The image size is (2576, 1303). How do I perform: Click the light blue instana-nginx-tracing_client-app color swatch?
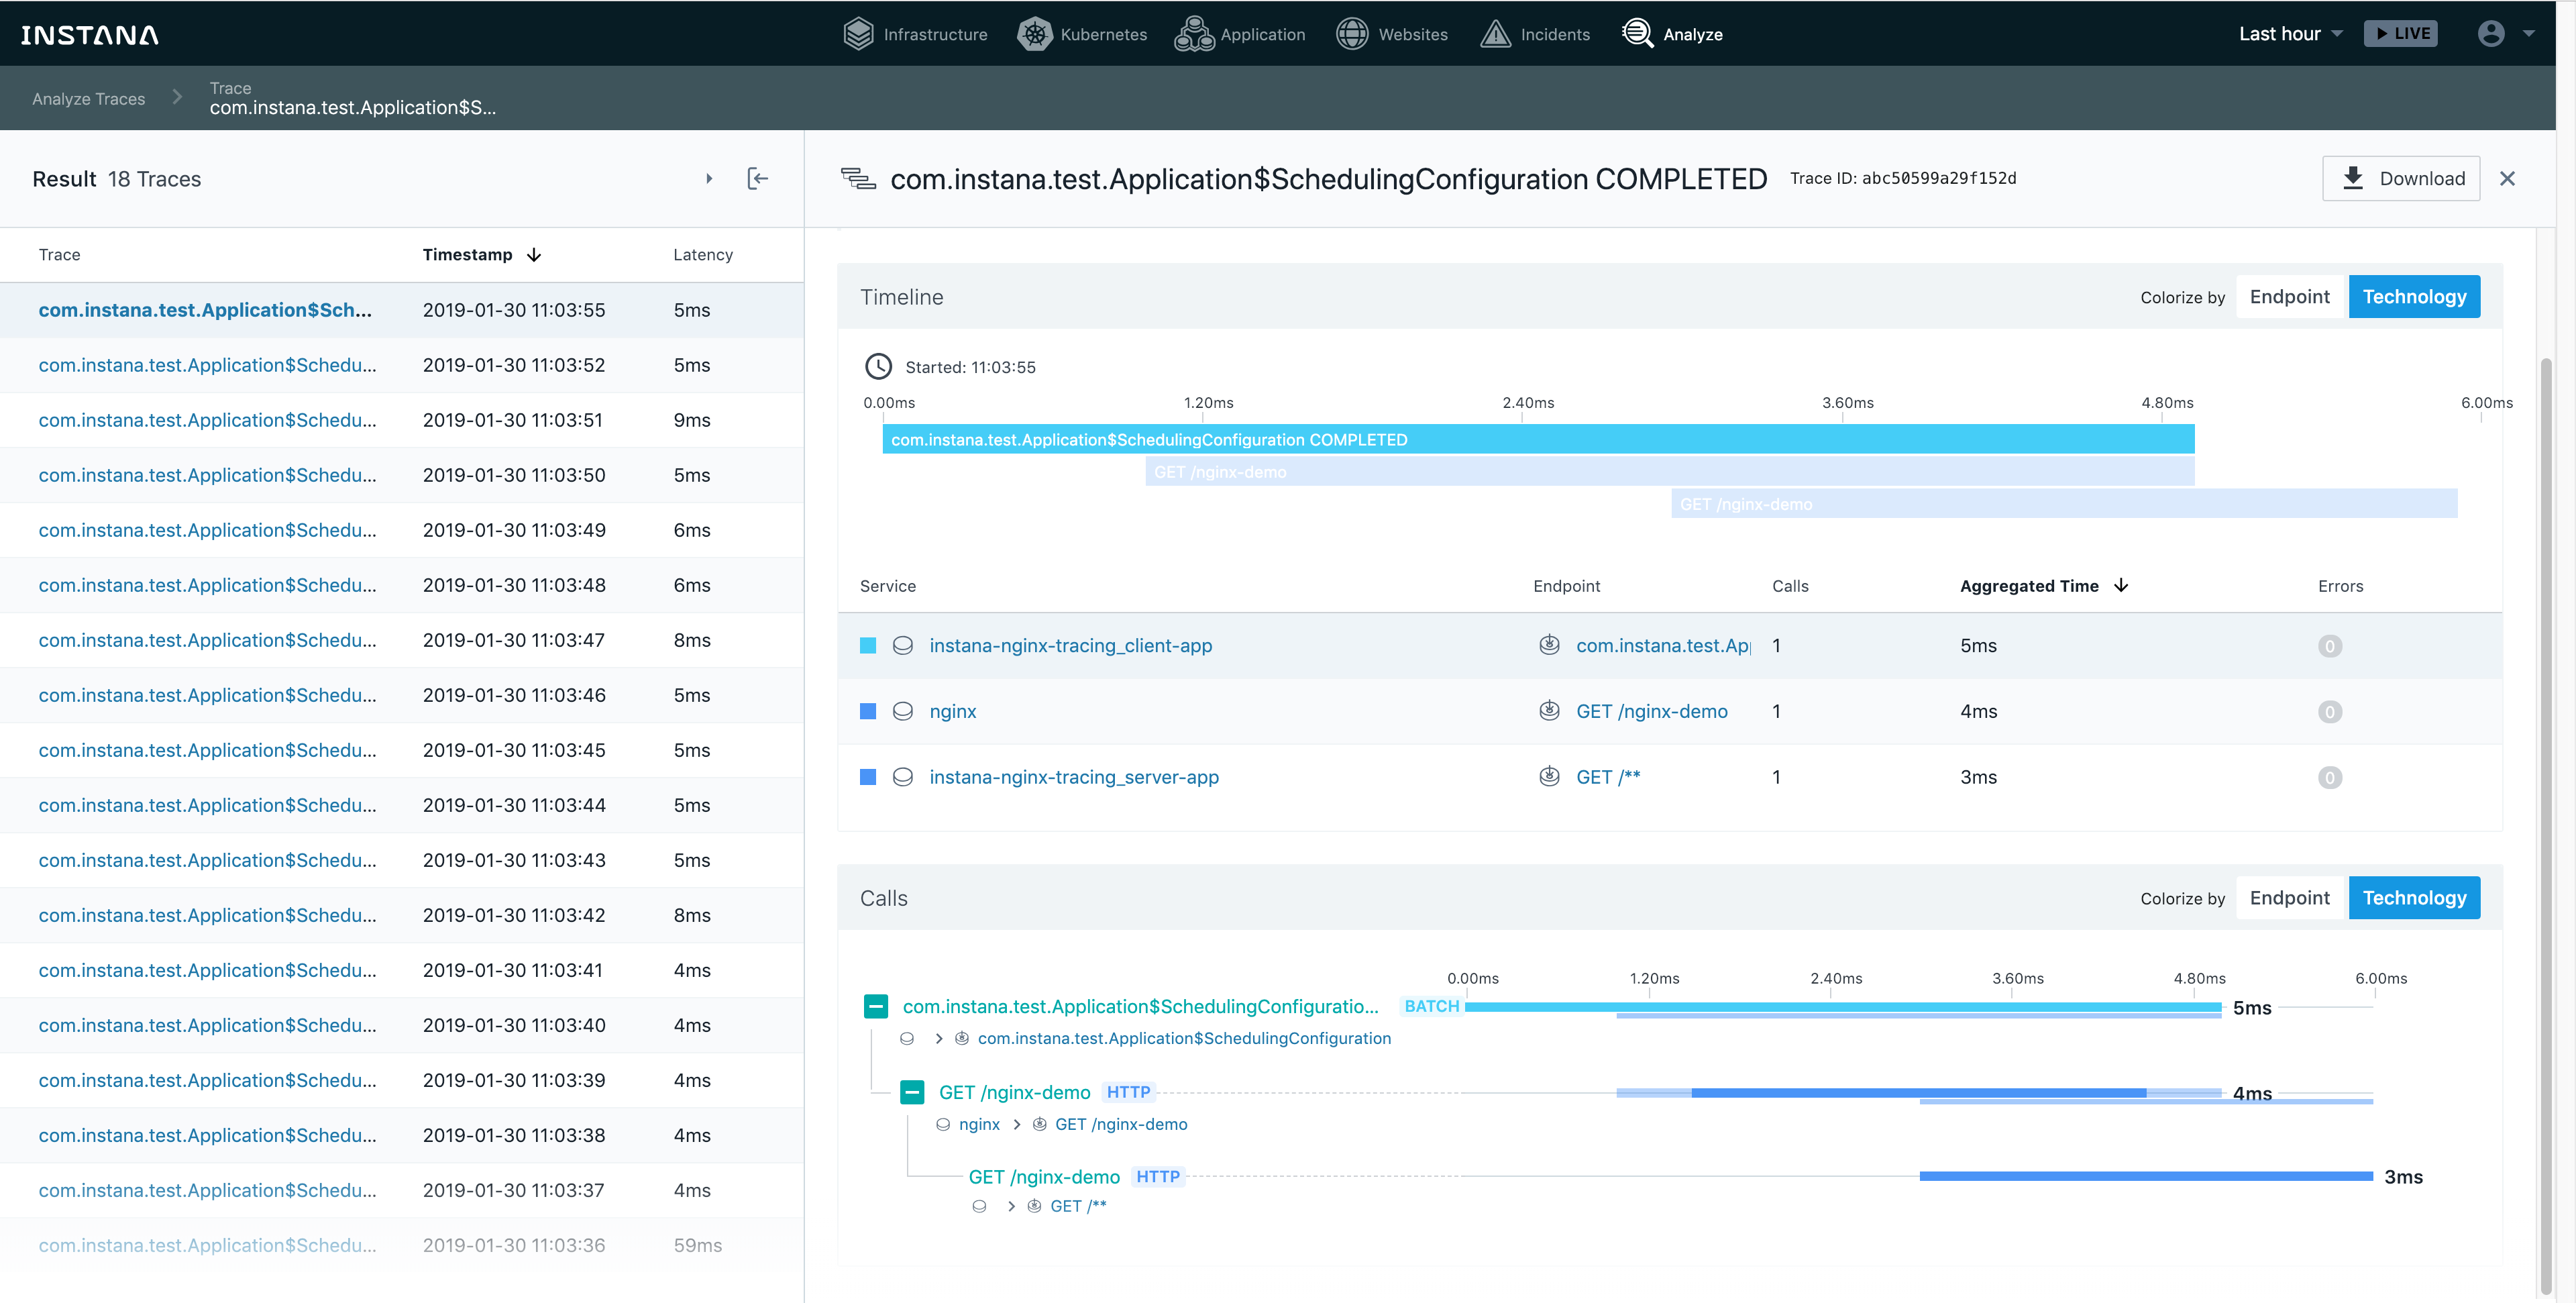[x=868, y=646]
